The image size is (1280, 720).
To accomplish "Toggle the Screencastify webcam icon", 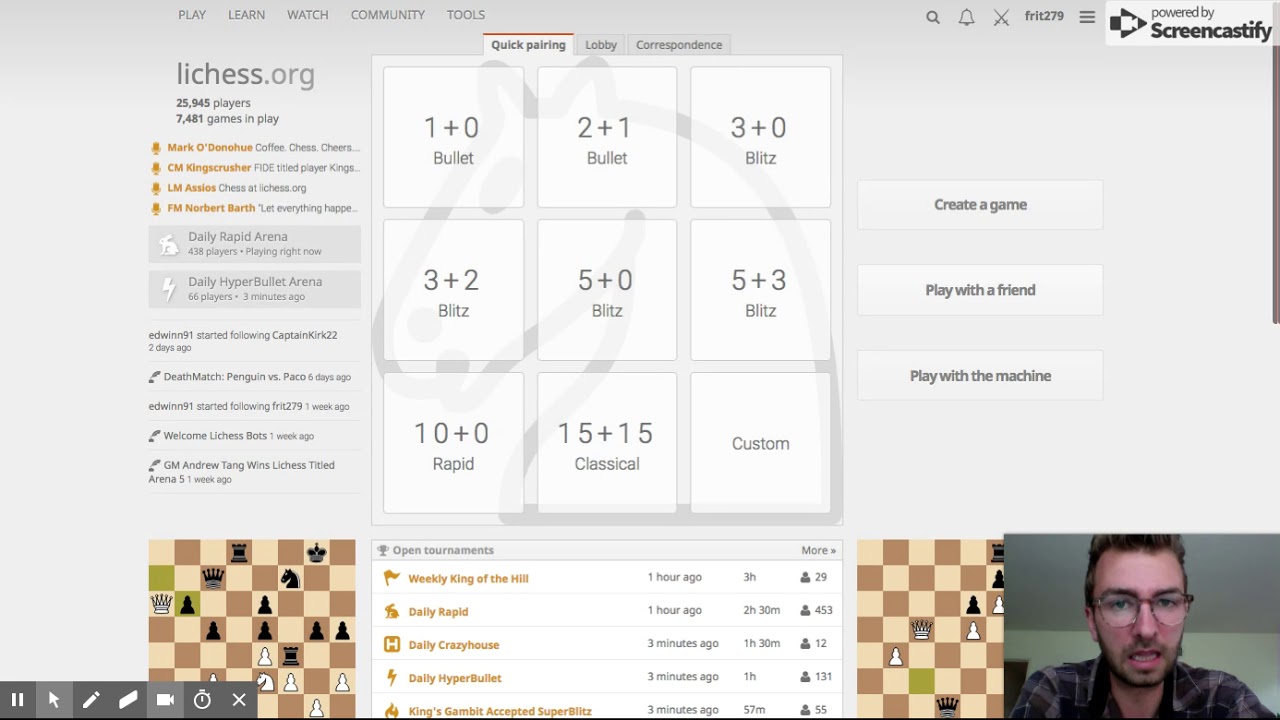I will [165, 700].
